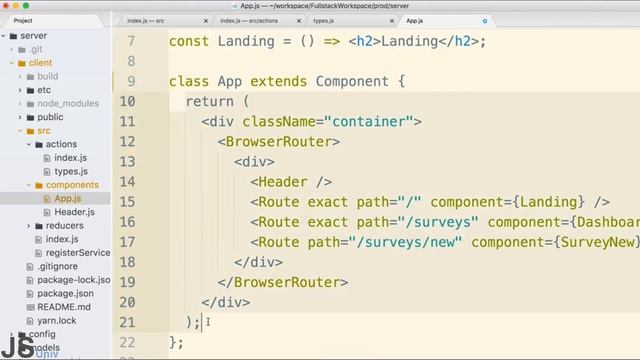The height and width of the screenshot is (360, 640).
Task: Open types.js in the tree
Action: 71,171
